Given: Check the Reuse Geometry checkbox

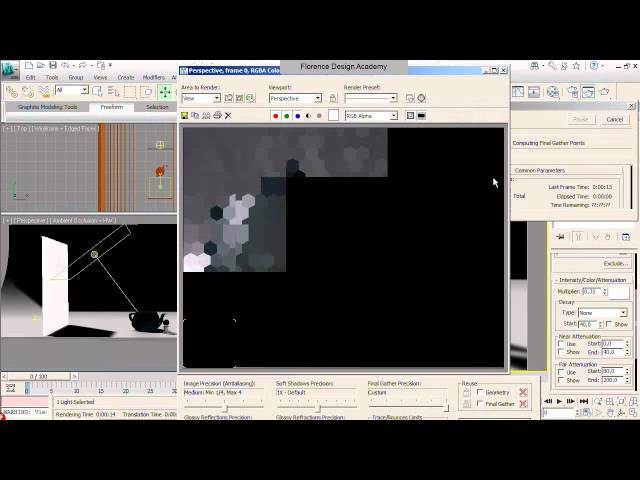Looking at the screenshot, I should click(x=480, y=392).
